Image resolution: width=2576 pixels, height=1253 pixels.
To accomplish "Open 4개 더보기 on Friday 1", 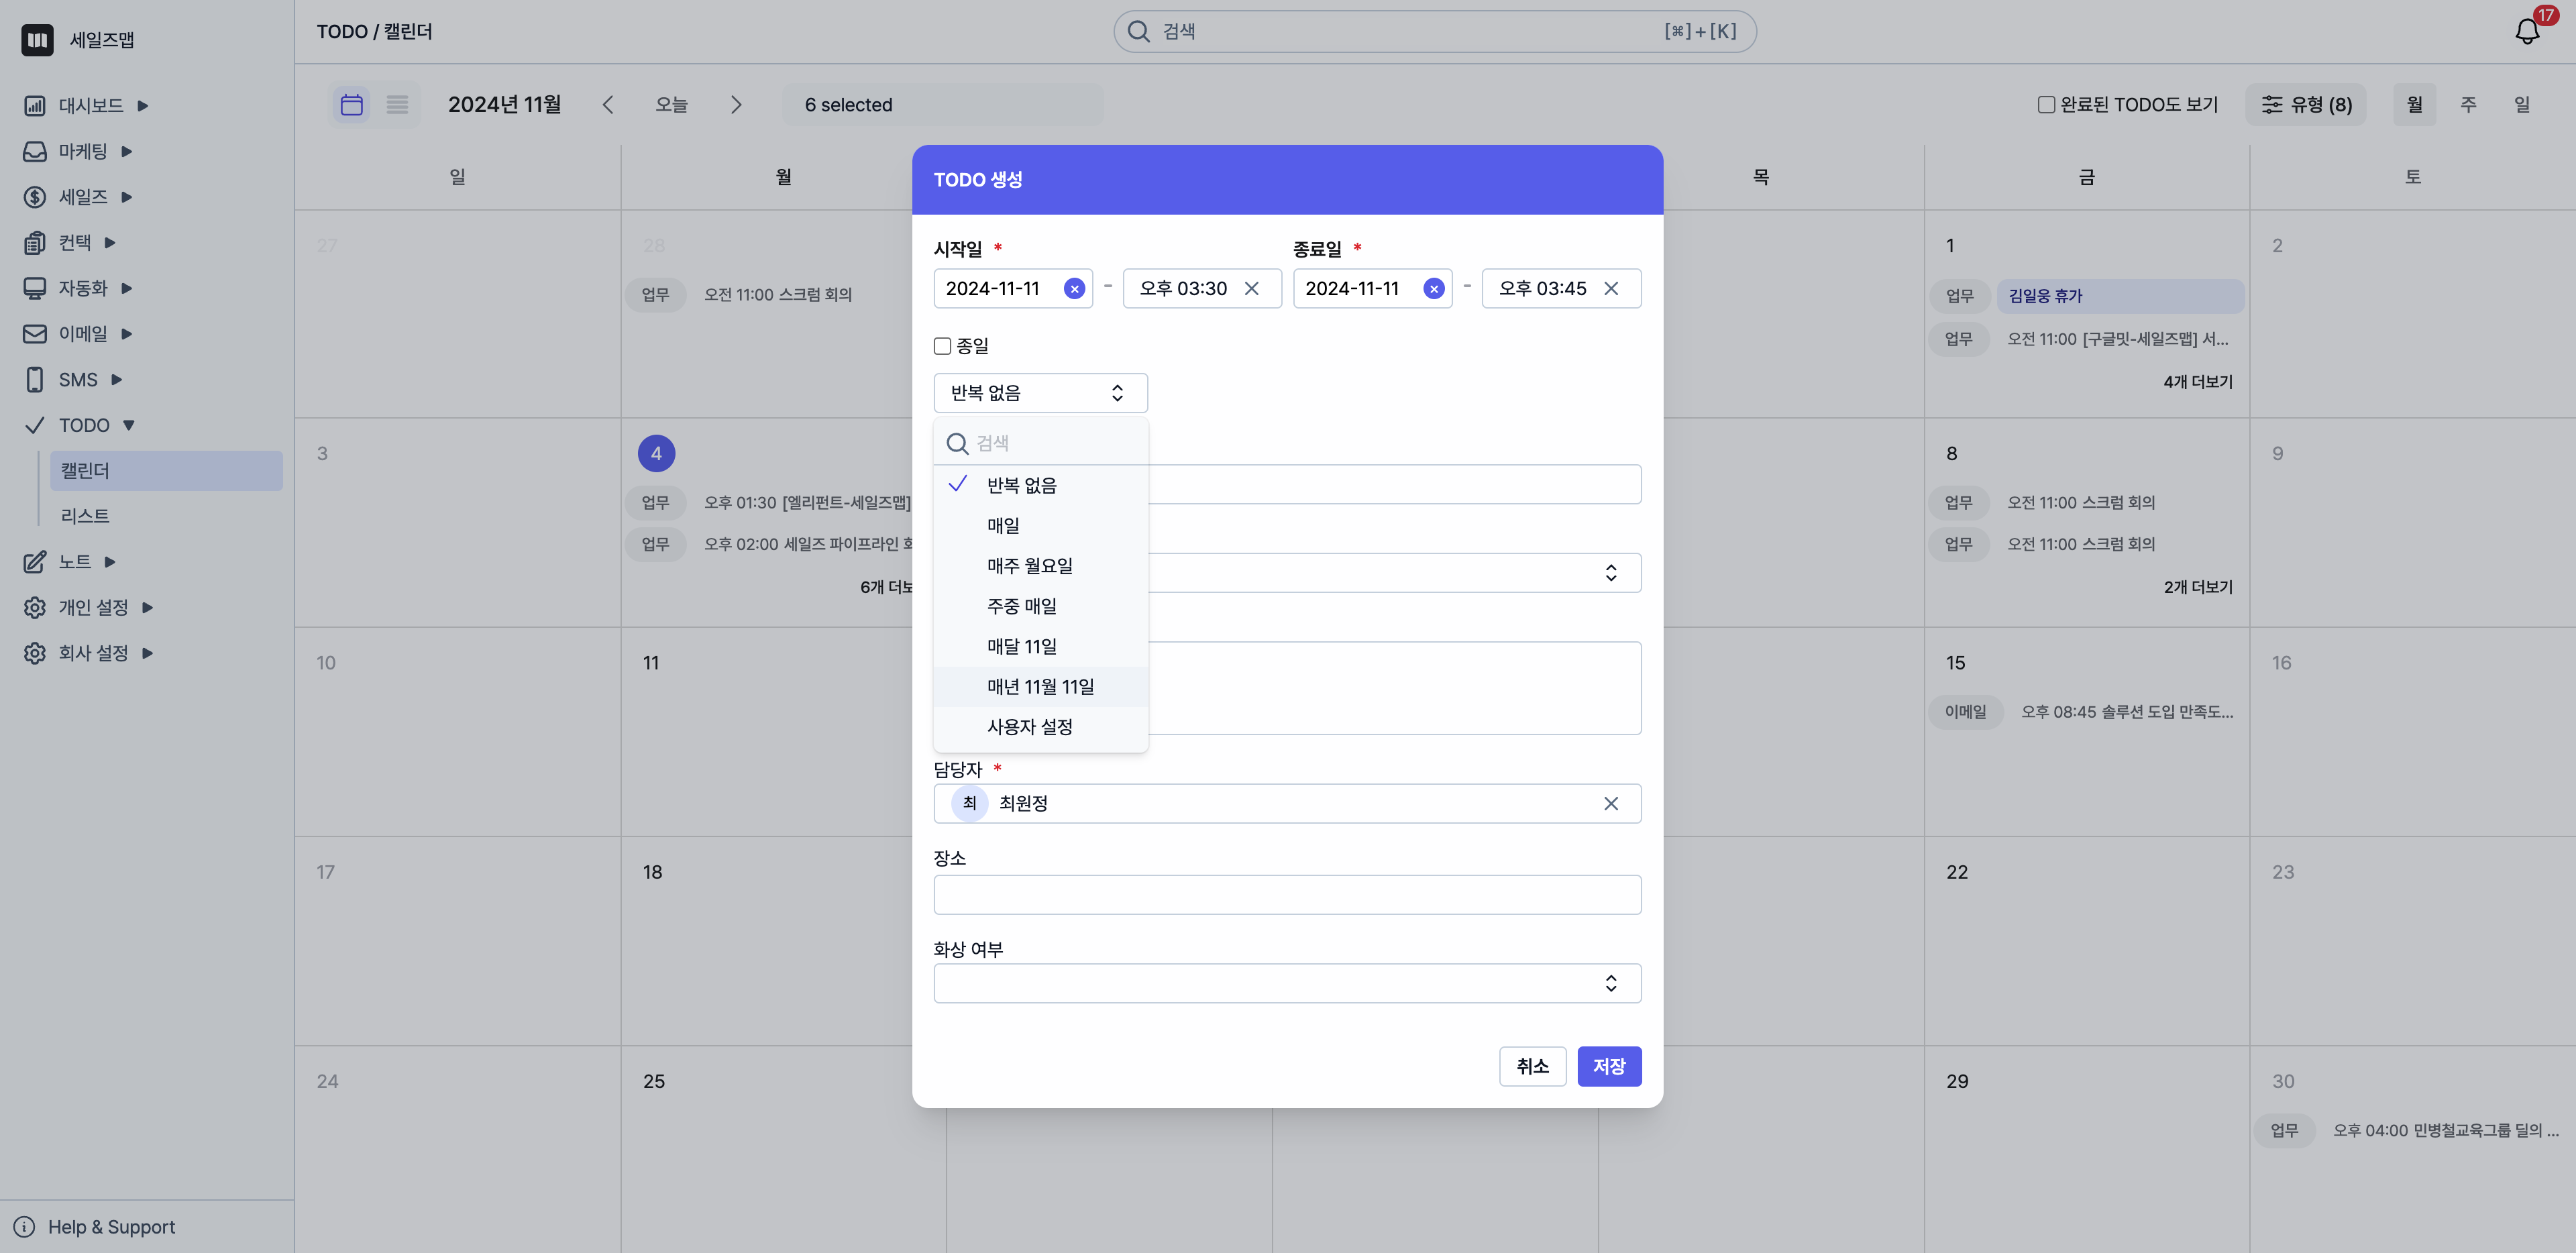I will point(2198,382).
